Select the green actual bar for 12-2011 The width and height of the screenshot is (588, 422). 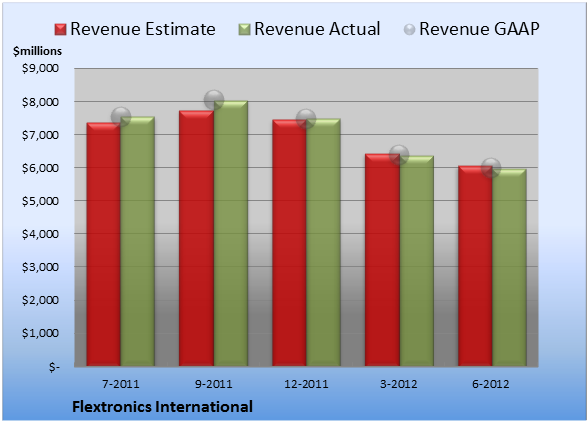point(324,242)
